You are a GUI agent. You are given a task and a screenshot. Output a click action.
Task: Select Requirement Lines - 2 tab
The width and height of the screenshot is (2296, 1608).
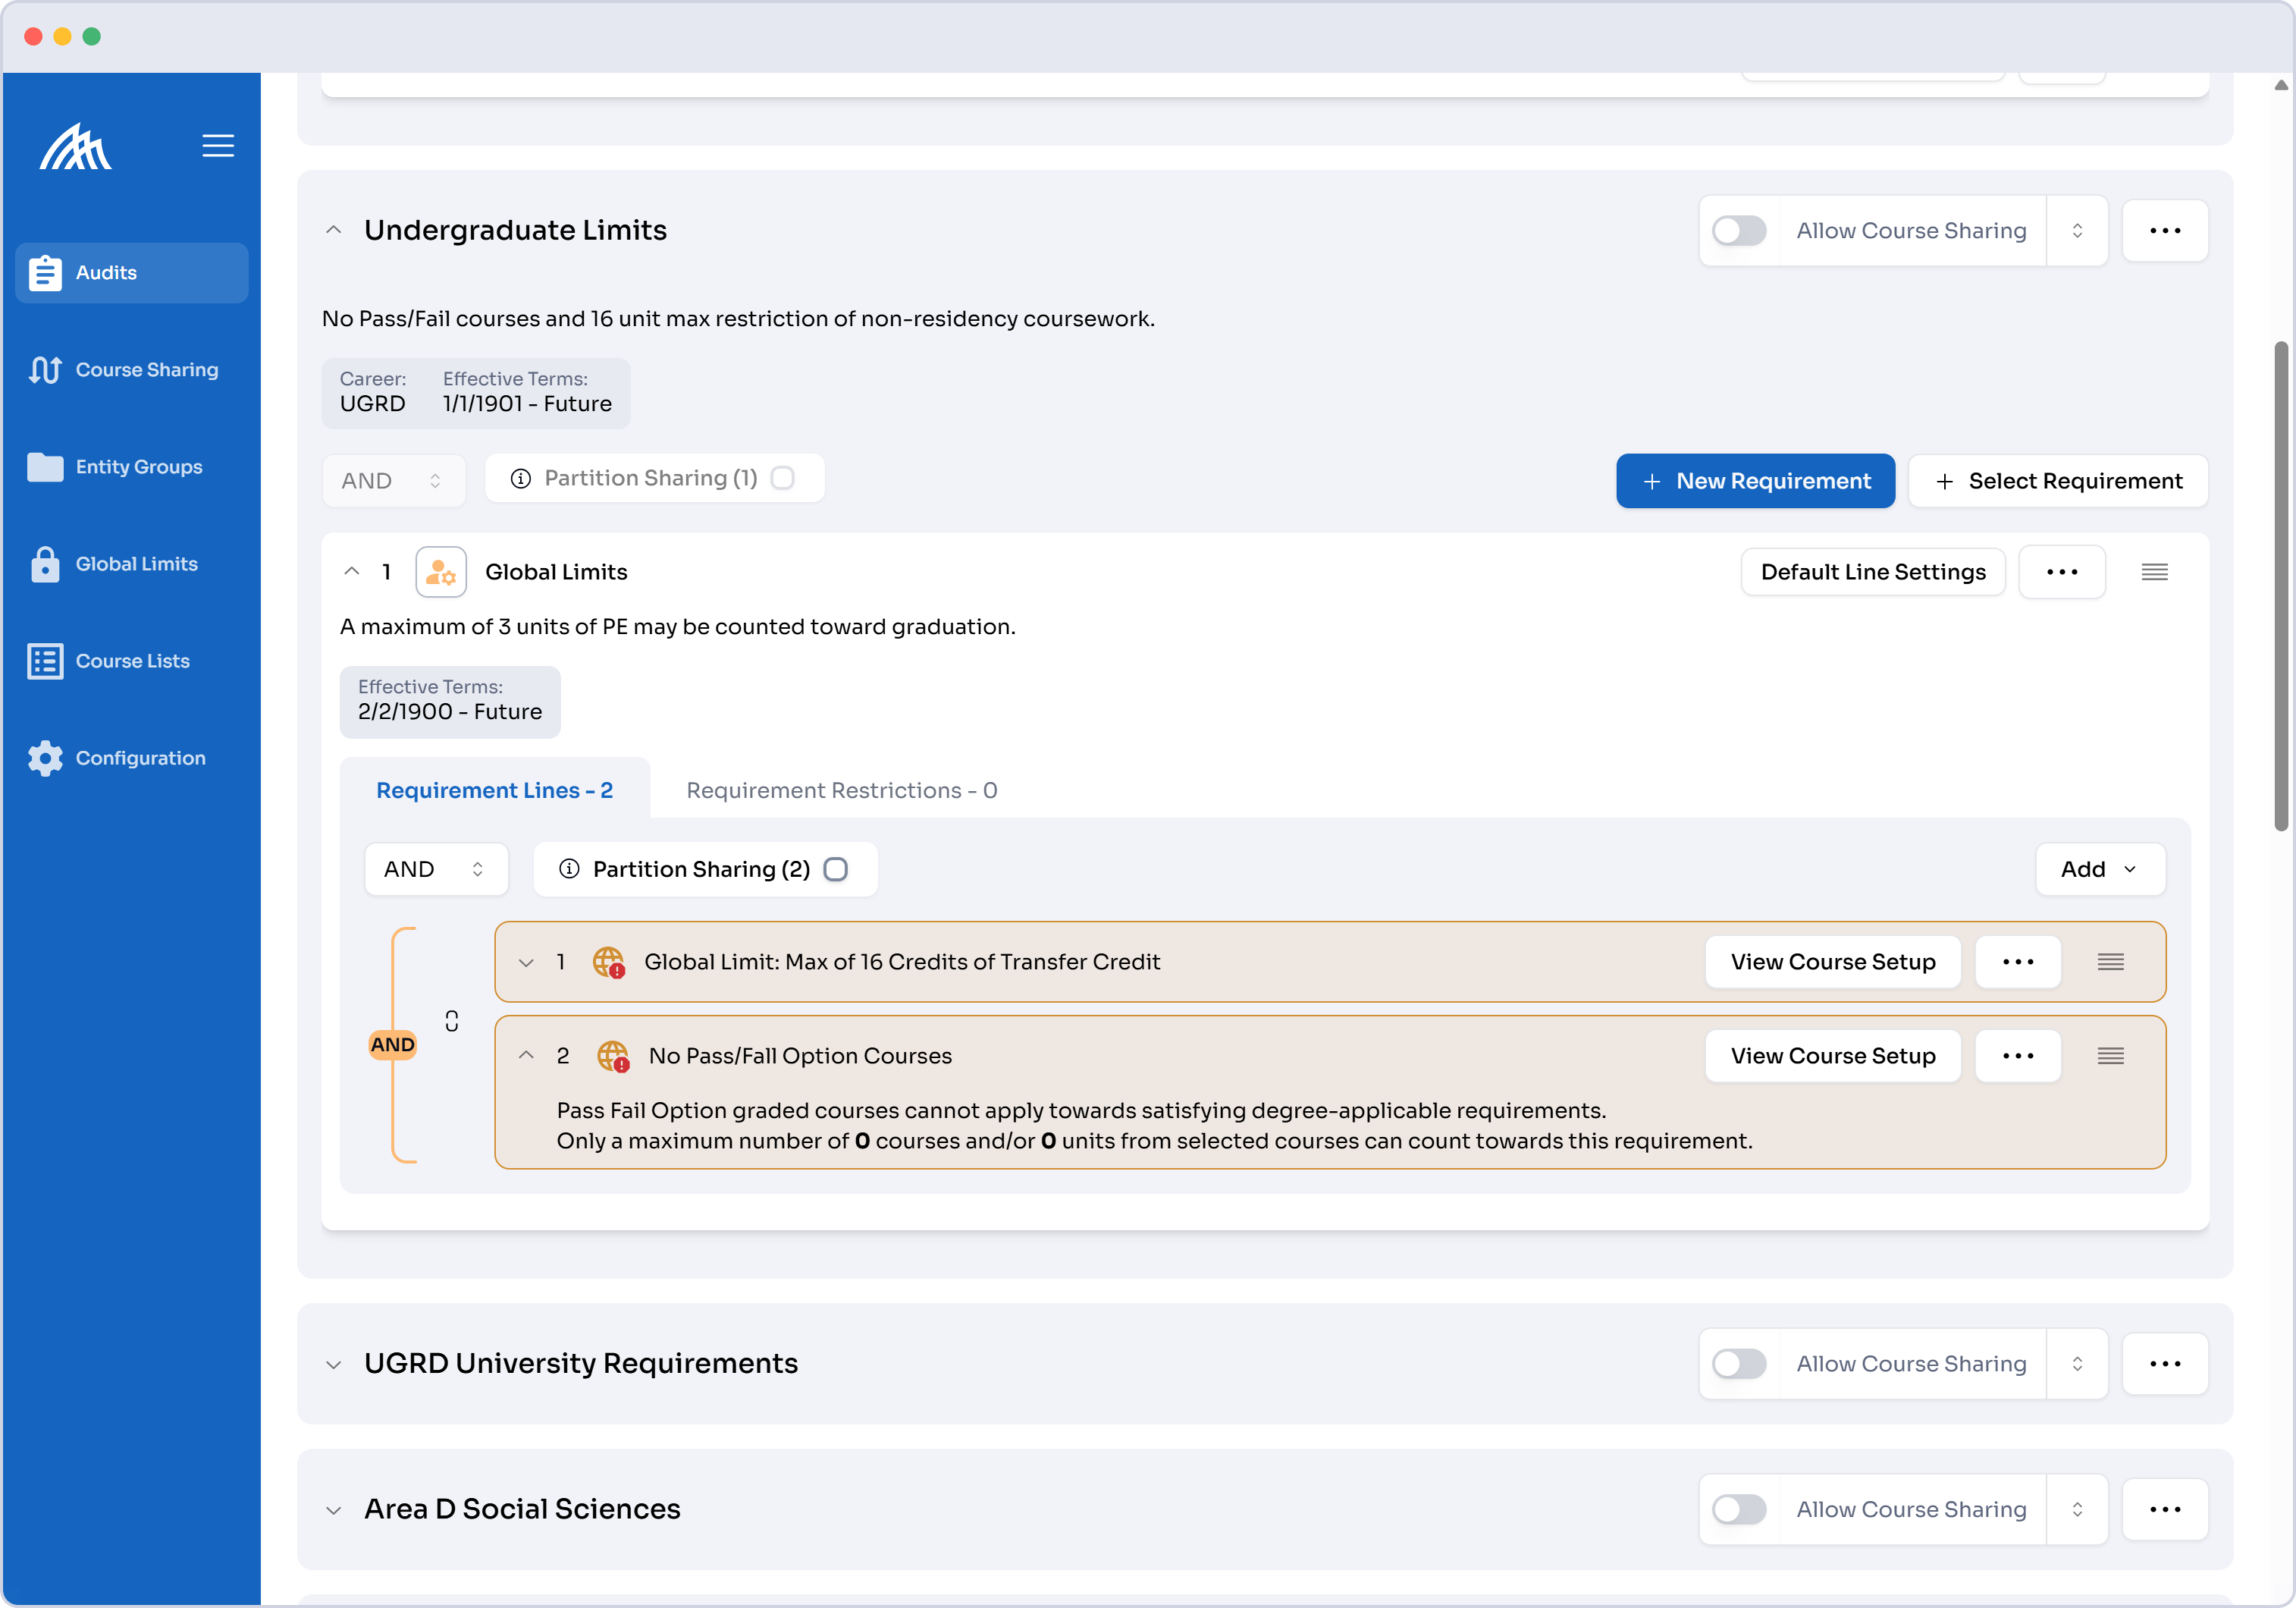pos(494,790)
